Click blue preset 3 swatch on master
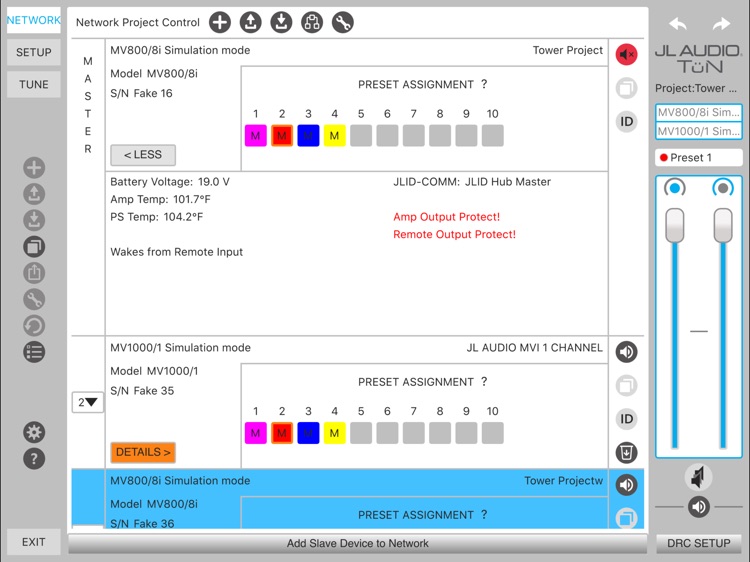The width and height of the screenshot is (750, 562). pos(308,135)
